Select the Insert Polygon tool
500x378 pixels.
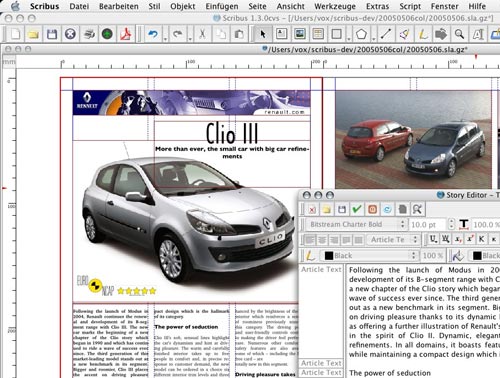click(x=361, y=34)
